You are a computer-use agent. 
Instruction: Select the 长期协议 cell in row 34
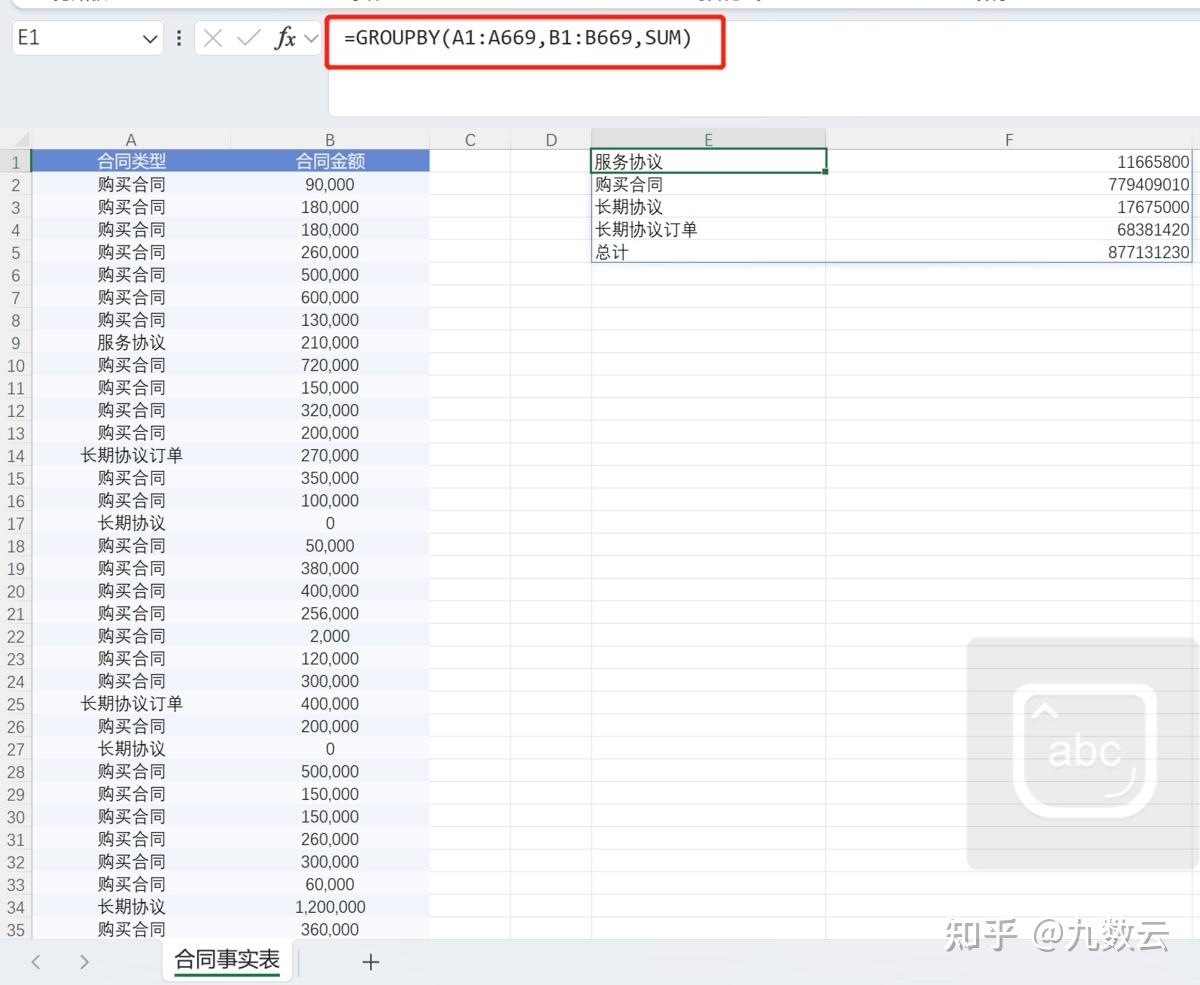[x=131, y=906]
